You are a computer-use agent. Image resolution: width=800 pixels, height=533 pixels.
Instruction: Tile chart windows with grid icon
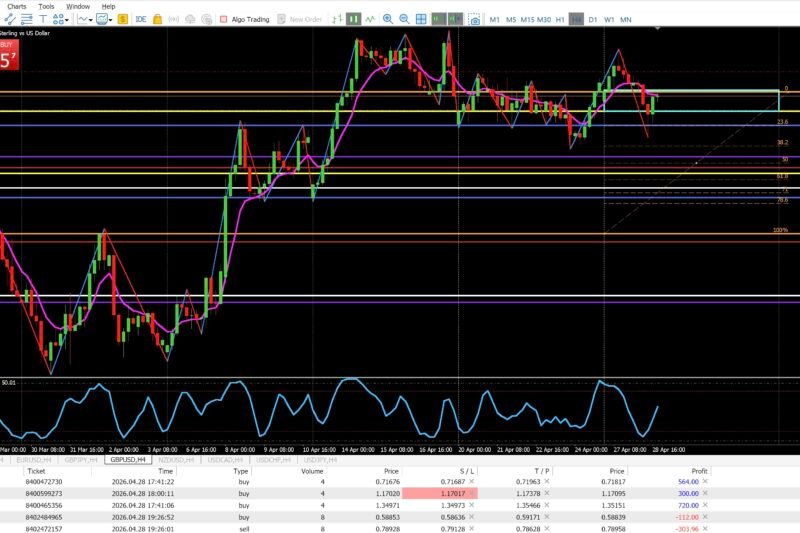pos(421,19)
